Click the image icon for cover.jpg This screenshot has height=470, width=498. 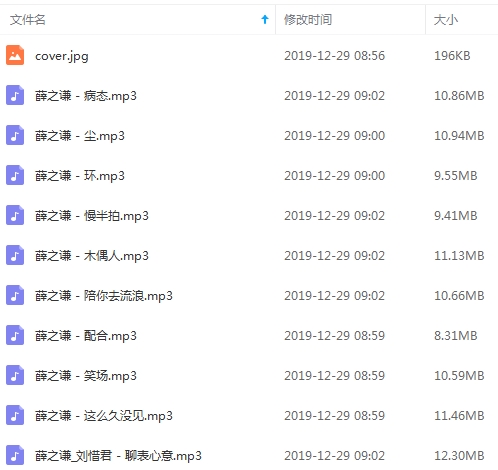tap(15, 55)
